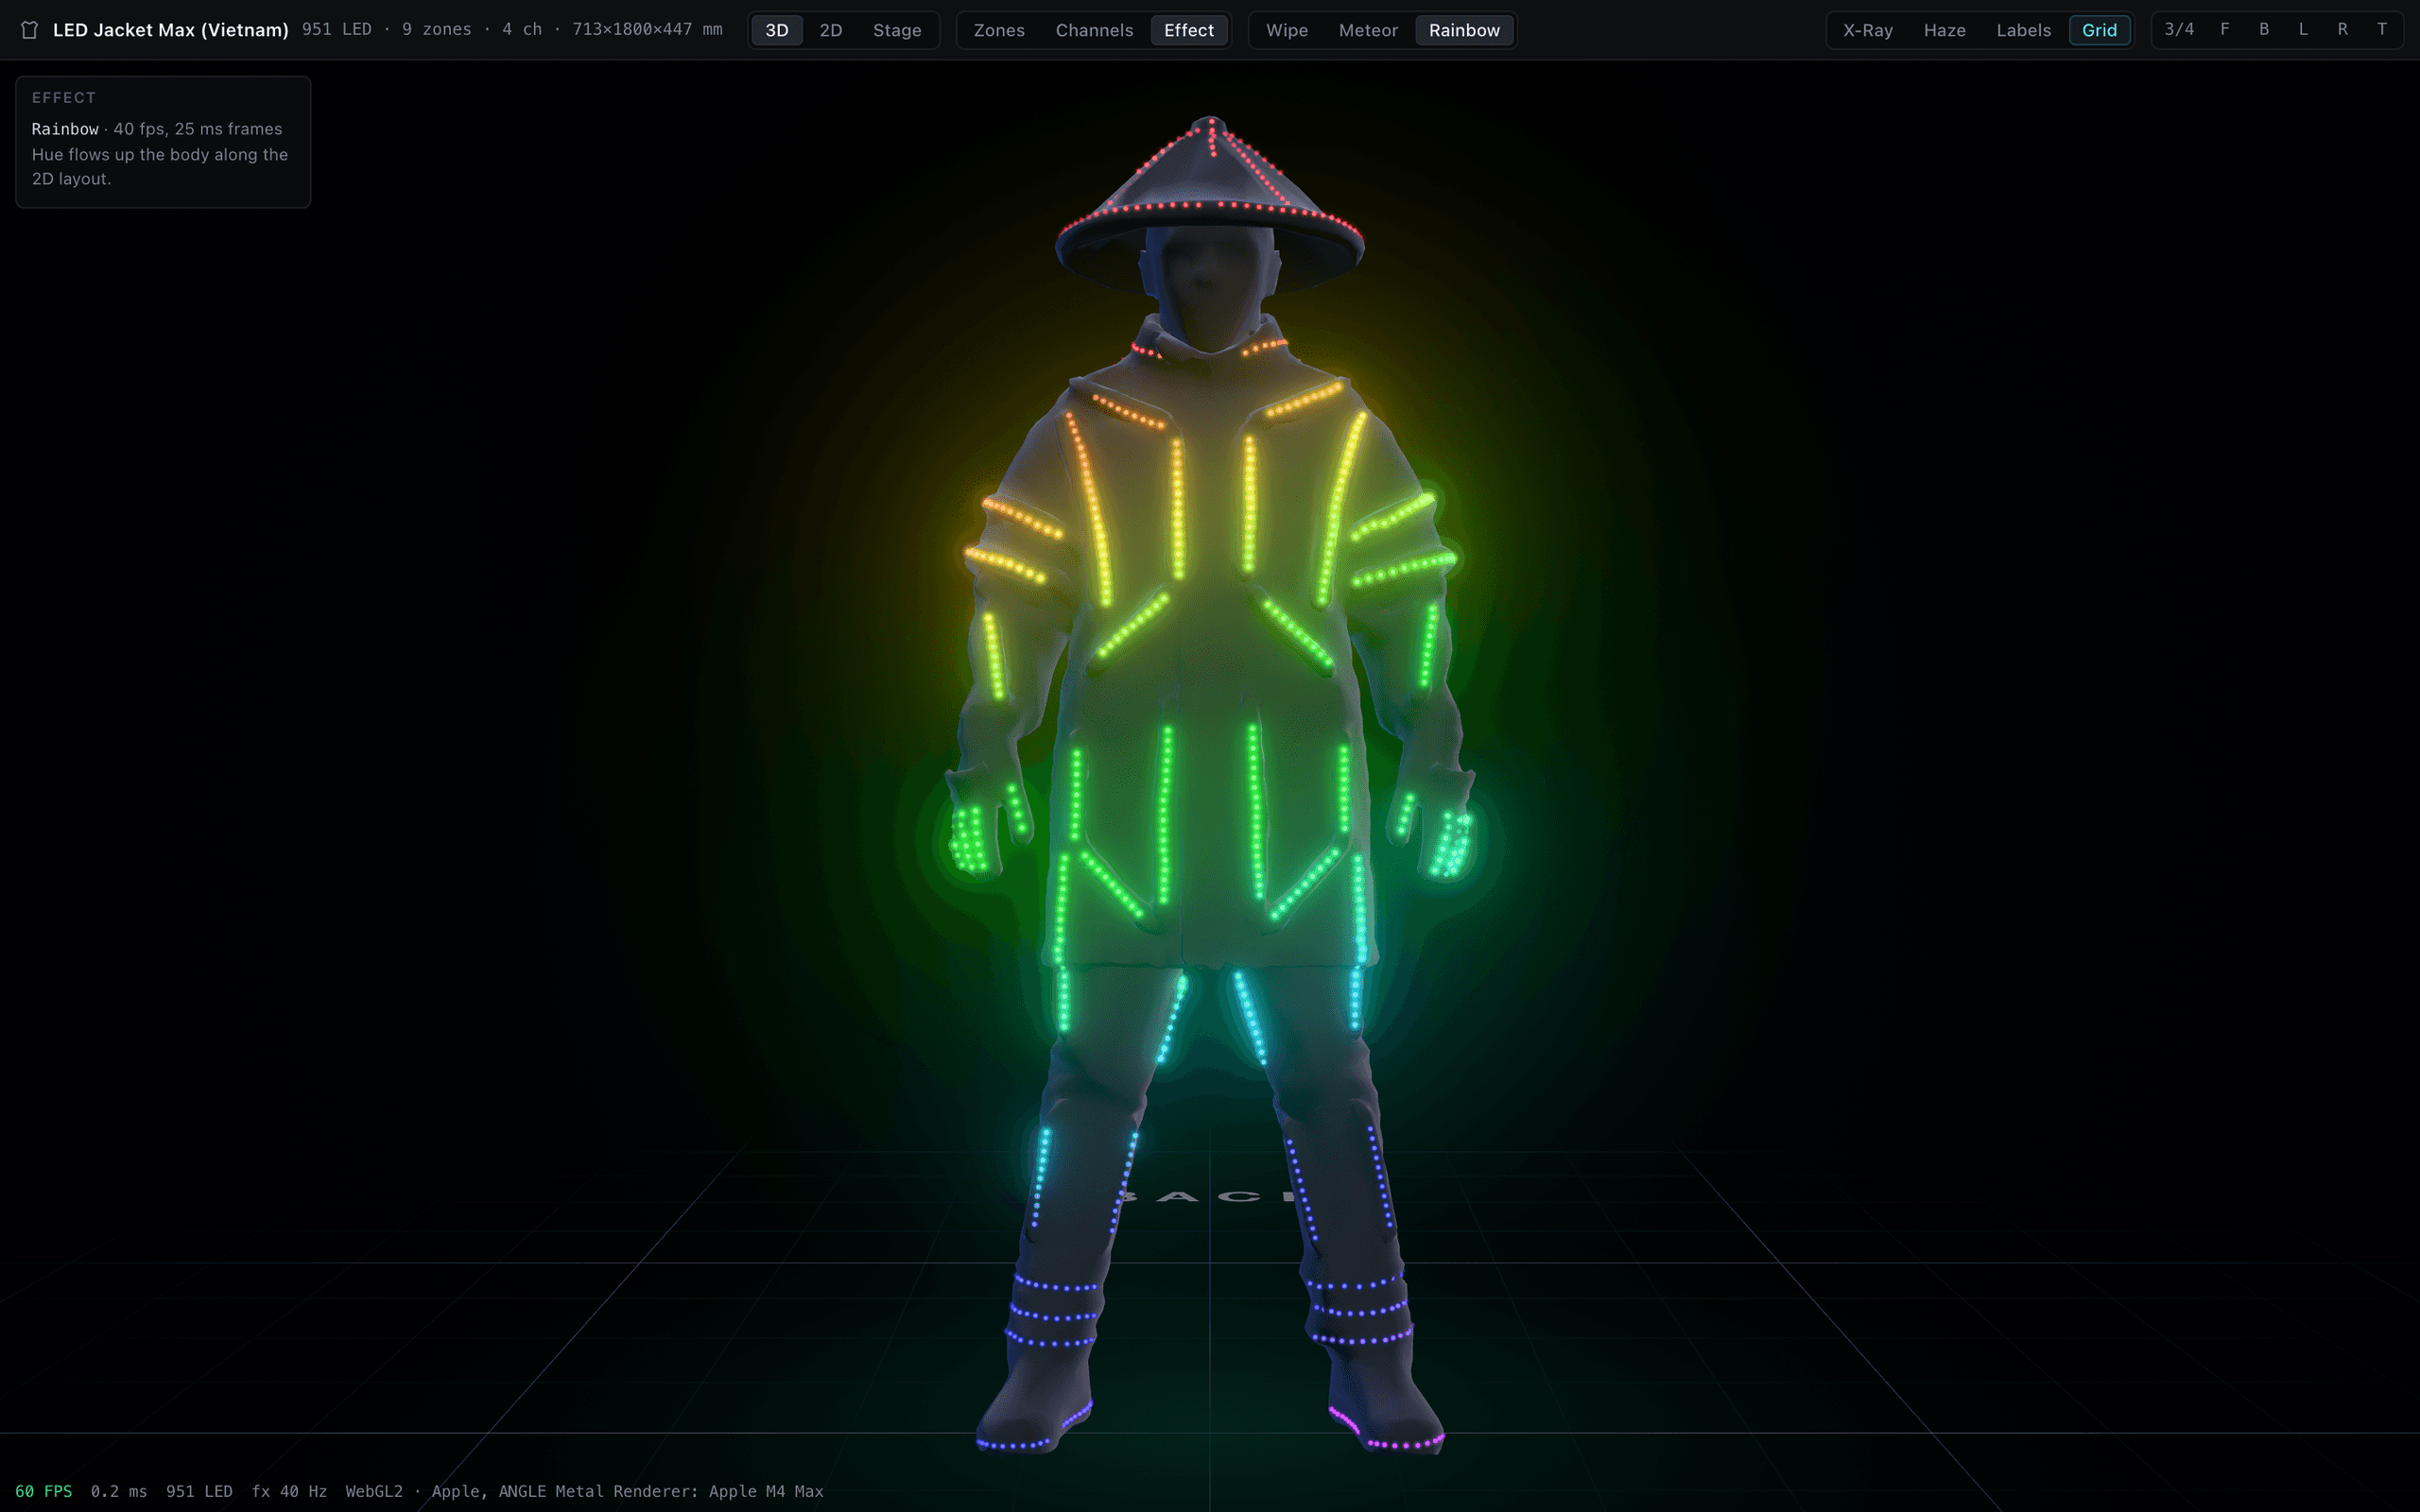Set camera to back view B
The image size is (2420, 1512).
coord(2264,29)
